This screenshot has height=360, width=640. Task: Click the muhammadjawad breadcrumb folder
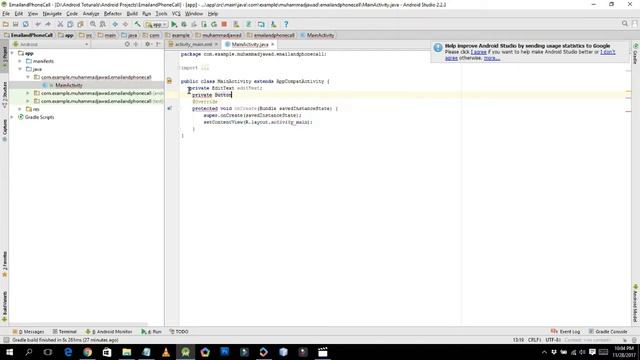coord(218,35)
